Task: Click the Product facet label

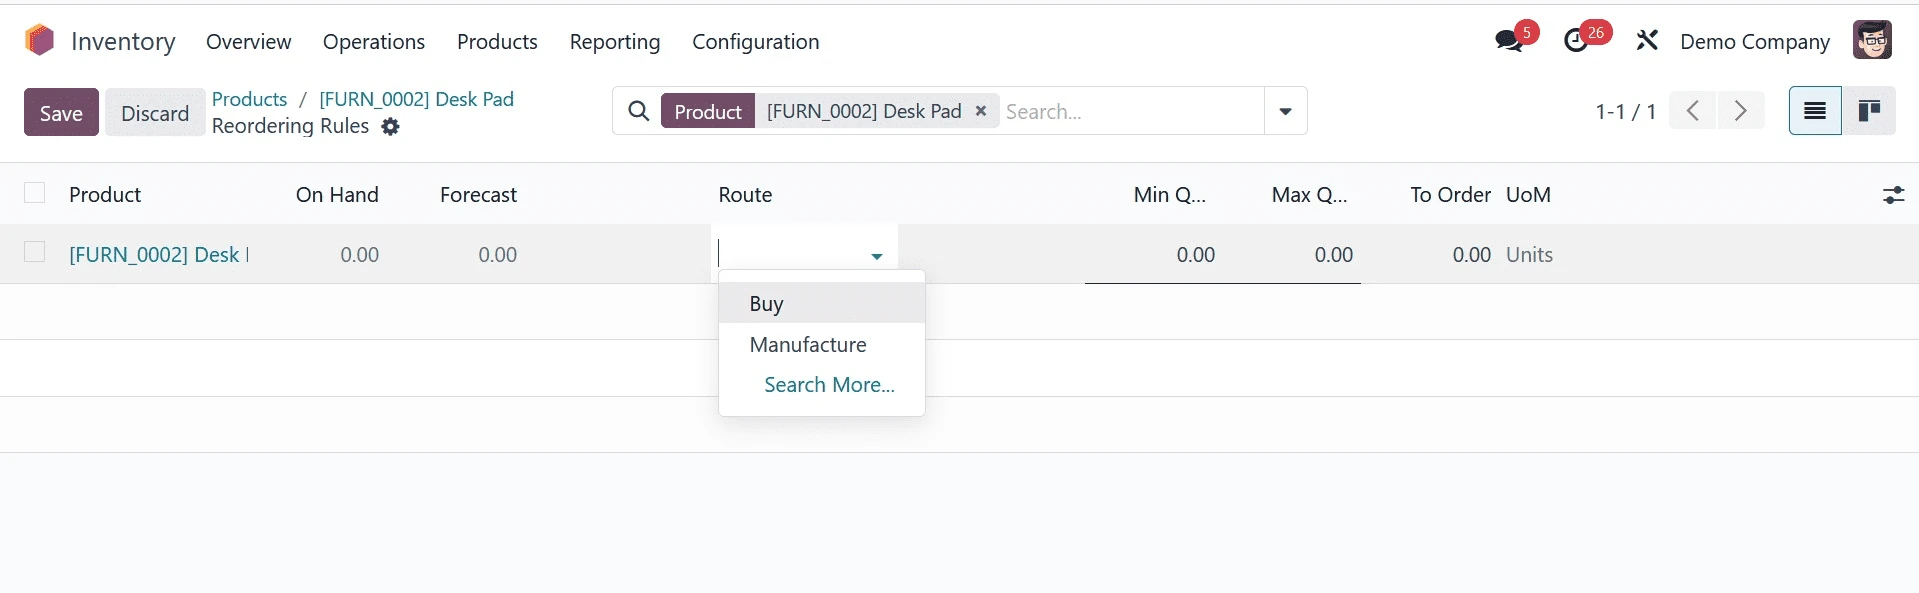Action: coord(708,111)
